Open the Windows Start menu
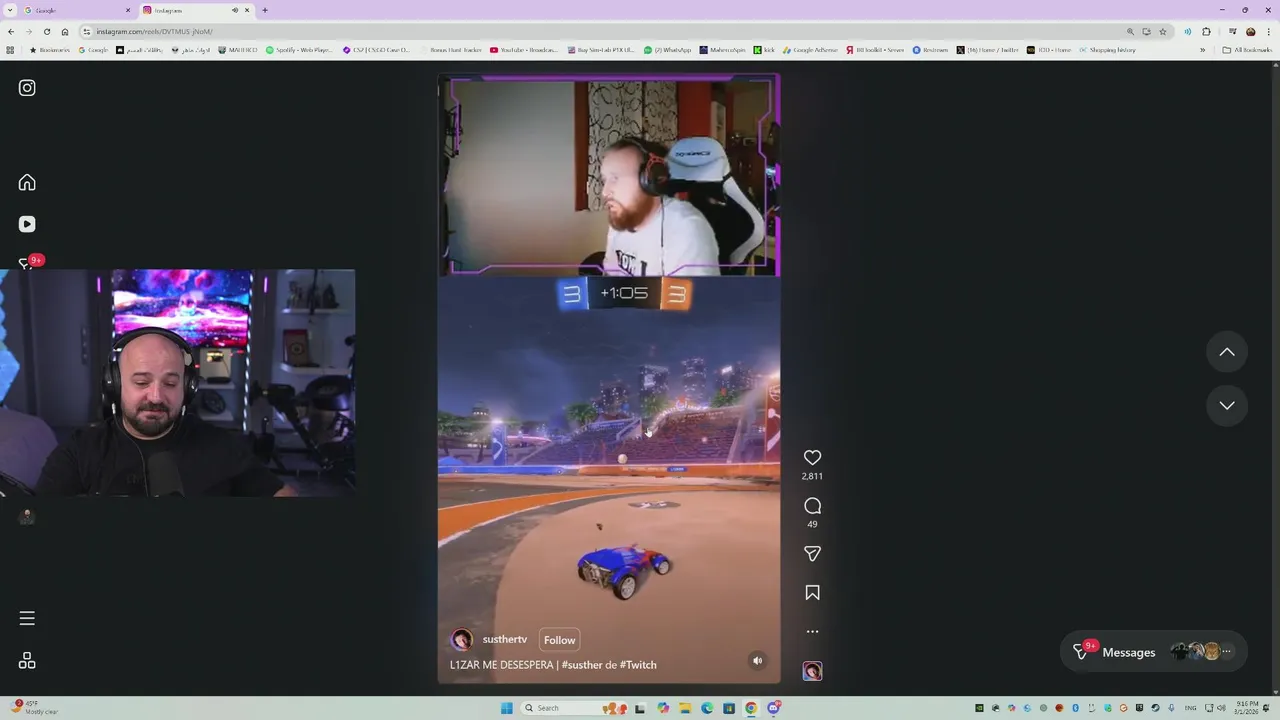 pyautogui.click(x=507, y=708)
